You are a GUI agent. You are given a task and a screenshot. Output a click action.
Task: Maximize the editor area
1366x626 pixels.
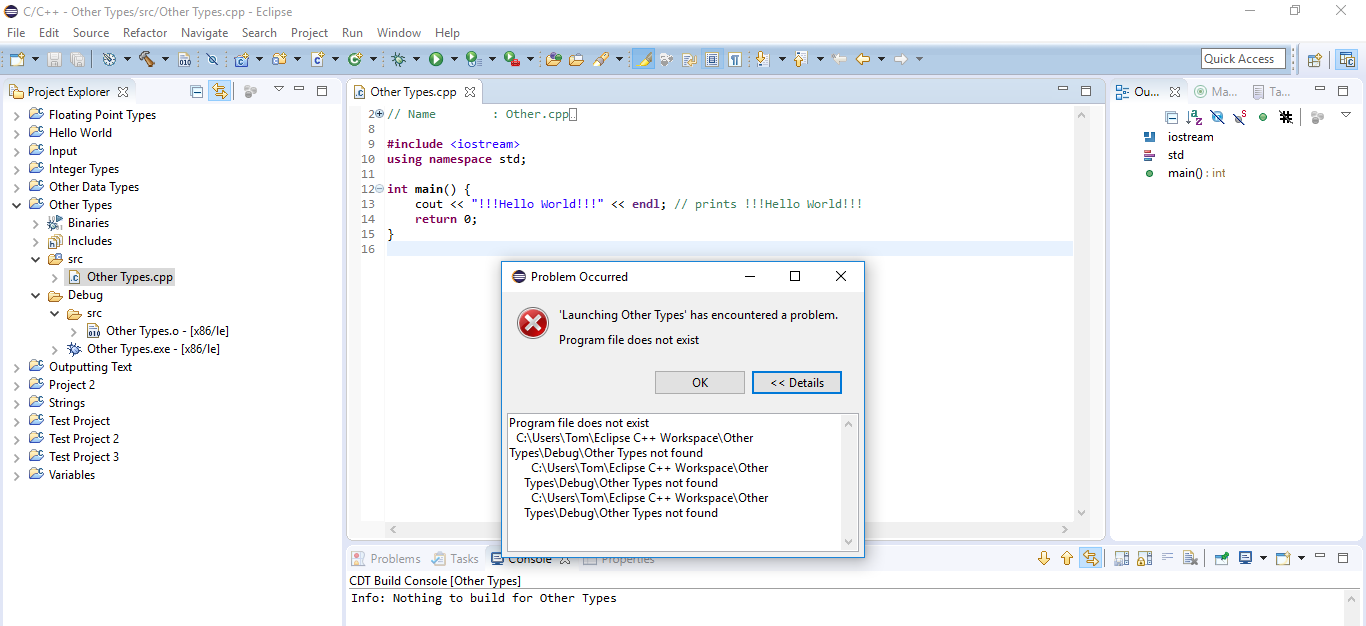click(1086, 90)
